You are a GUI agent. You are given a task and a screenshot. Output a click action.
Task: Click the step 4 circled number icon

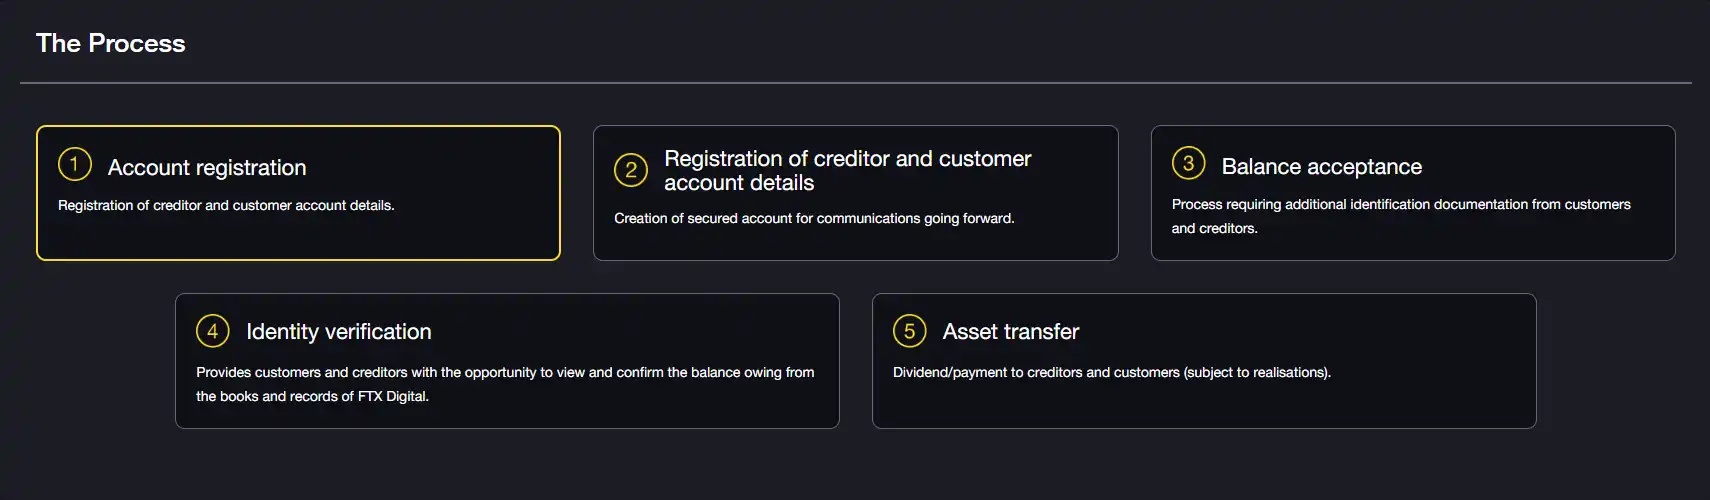point(212,331)
